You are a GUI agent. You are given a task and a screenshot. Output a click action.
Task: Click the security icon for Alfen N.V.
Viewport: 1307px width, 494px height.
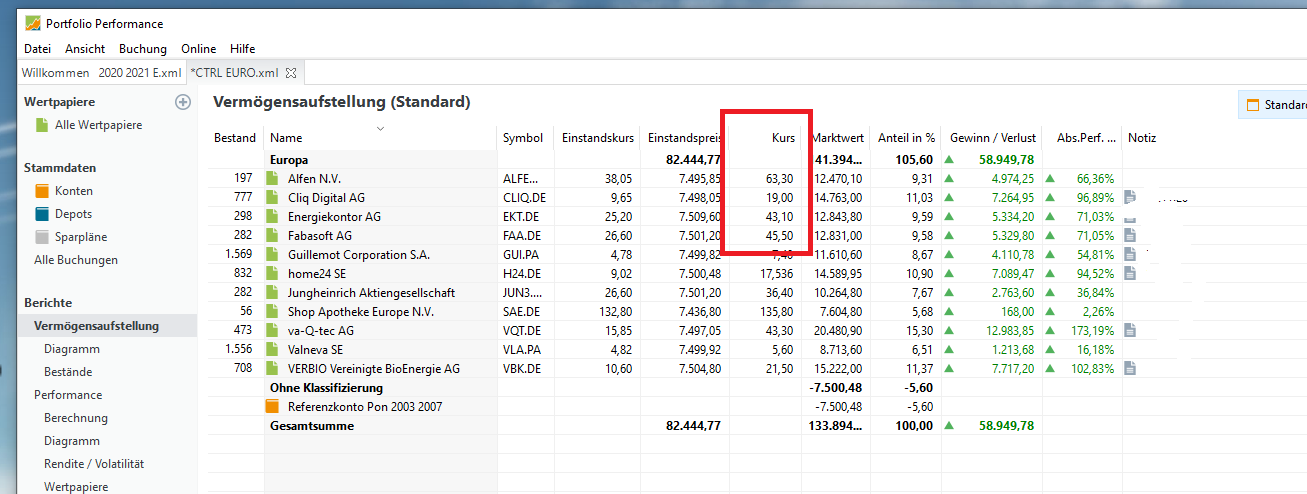(272, 178)
